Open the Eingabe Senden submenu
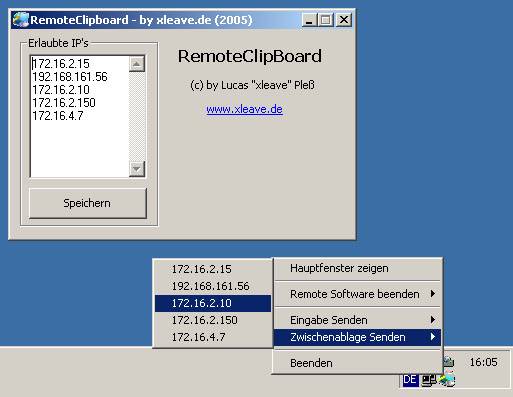Viewport: 513px width, 397px height. coord(357,320)
